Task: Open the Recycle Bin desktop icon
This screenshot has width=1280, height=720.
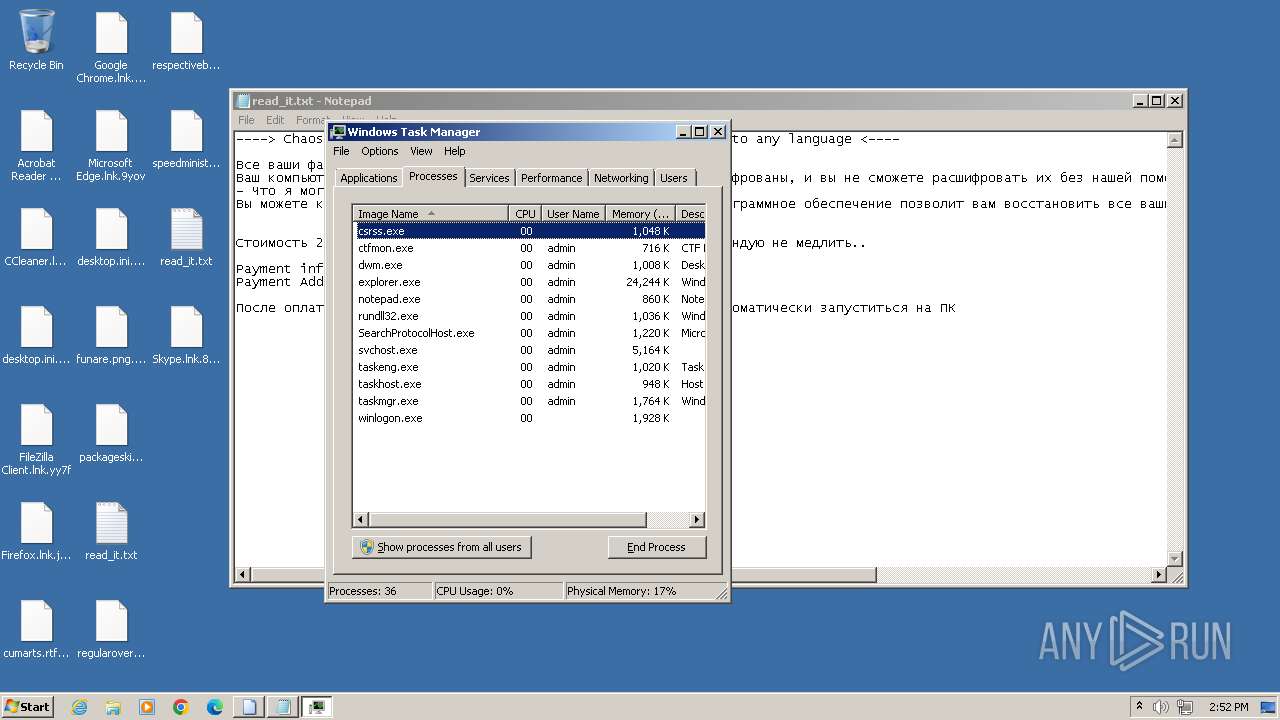Action: [36, 40]
